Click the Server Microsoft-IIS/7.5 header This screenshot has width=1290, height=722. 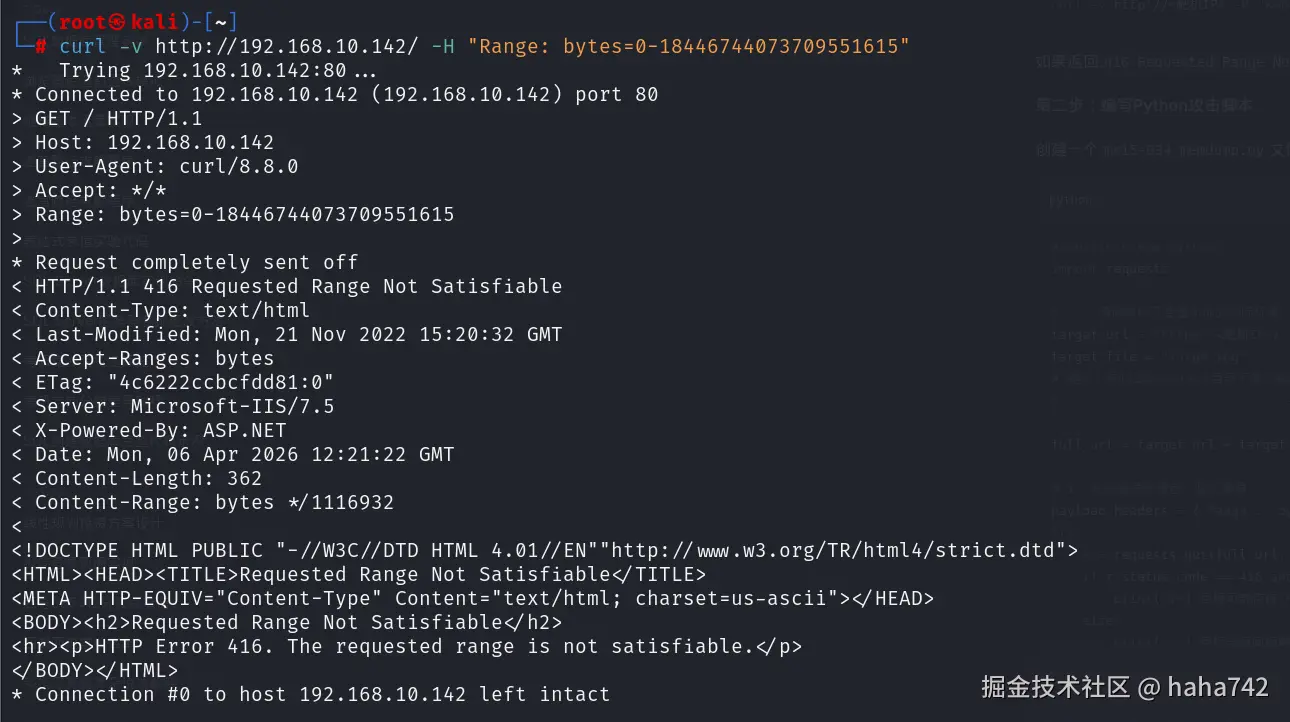click(184, 406)
